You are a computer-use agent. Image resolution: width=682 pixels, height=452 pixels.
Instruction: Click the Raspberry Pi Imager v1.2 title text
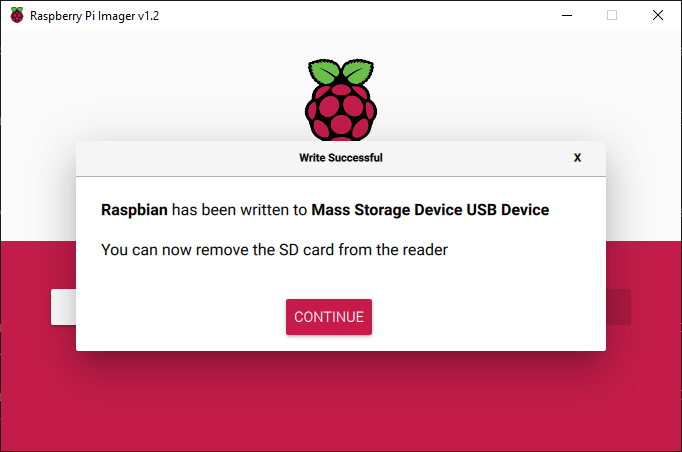94,16
